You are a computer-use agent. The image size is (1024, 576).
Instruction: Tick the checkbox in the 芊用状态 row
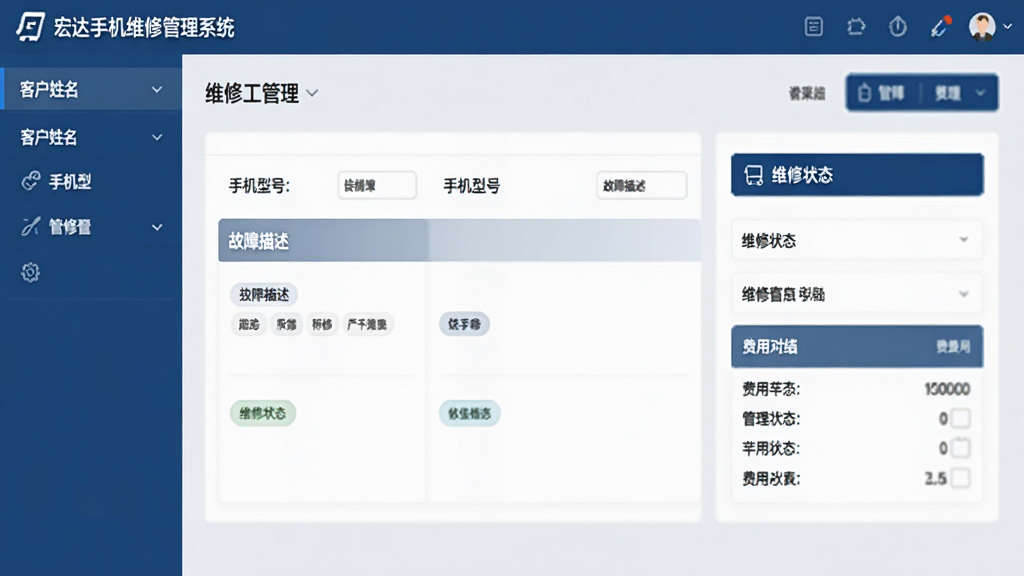(x=961, y=448)
